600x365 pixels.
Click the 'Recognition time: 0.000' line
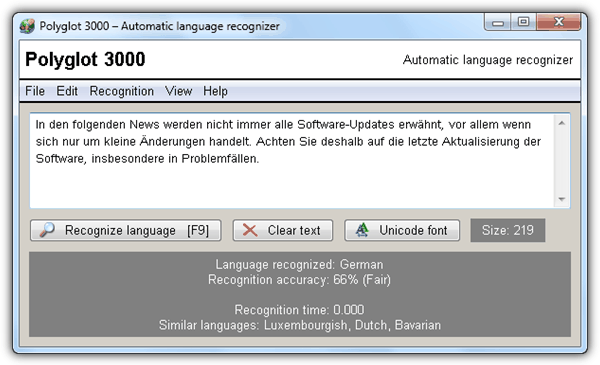click(299, 310)
